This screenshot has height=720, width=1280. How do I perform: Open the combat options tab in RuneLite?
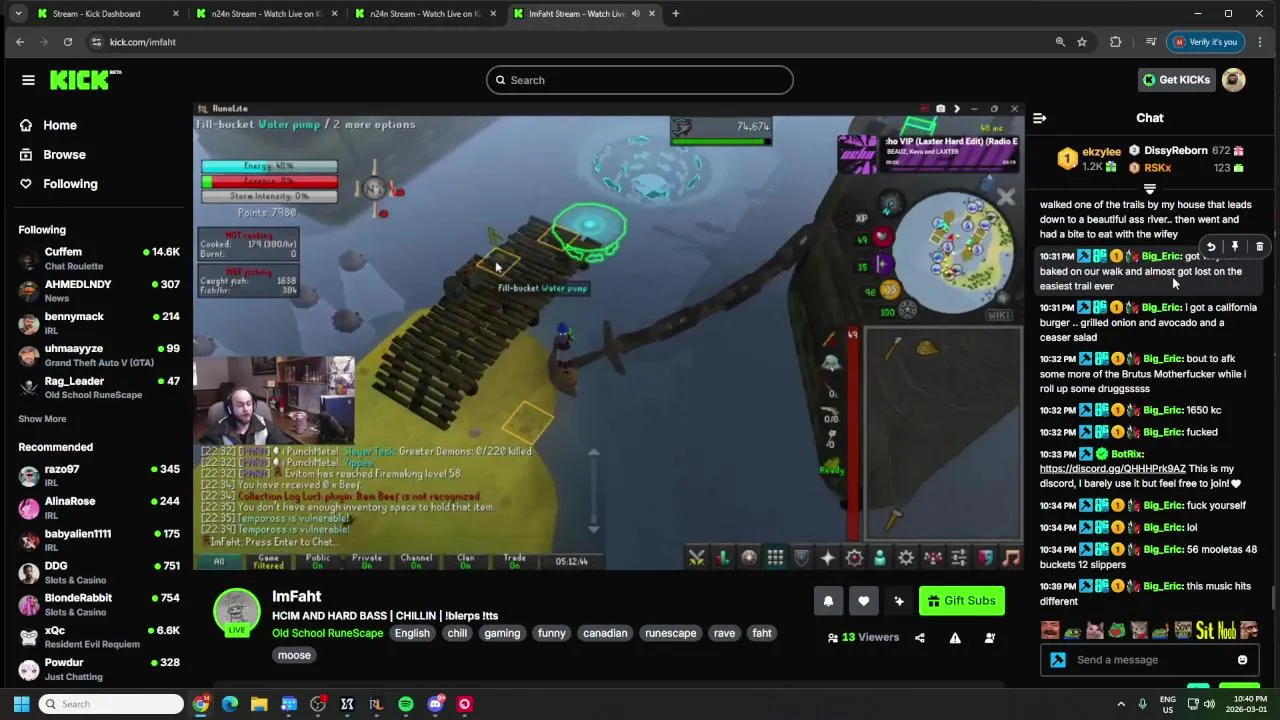tap(696, 558)
